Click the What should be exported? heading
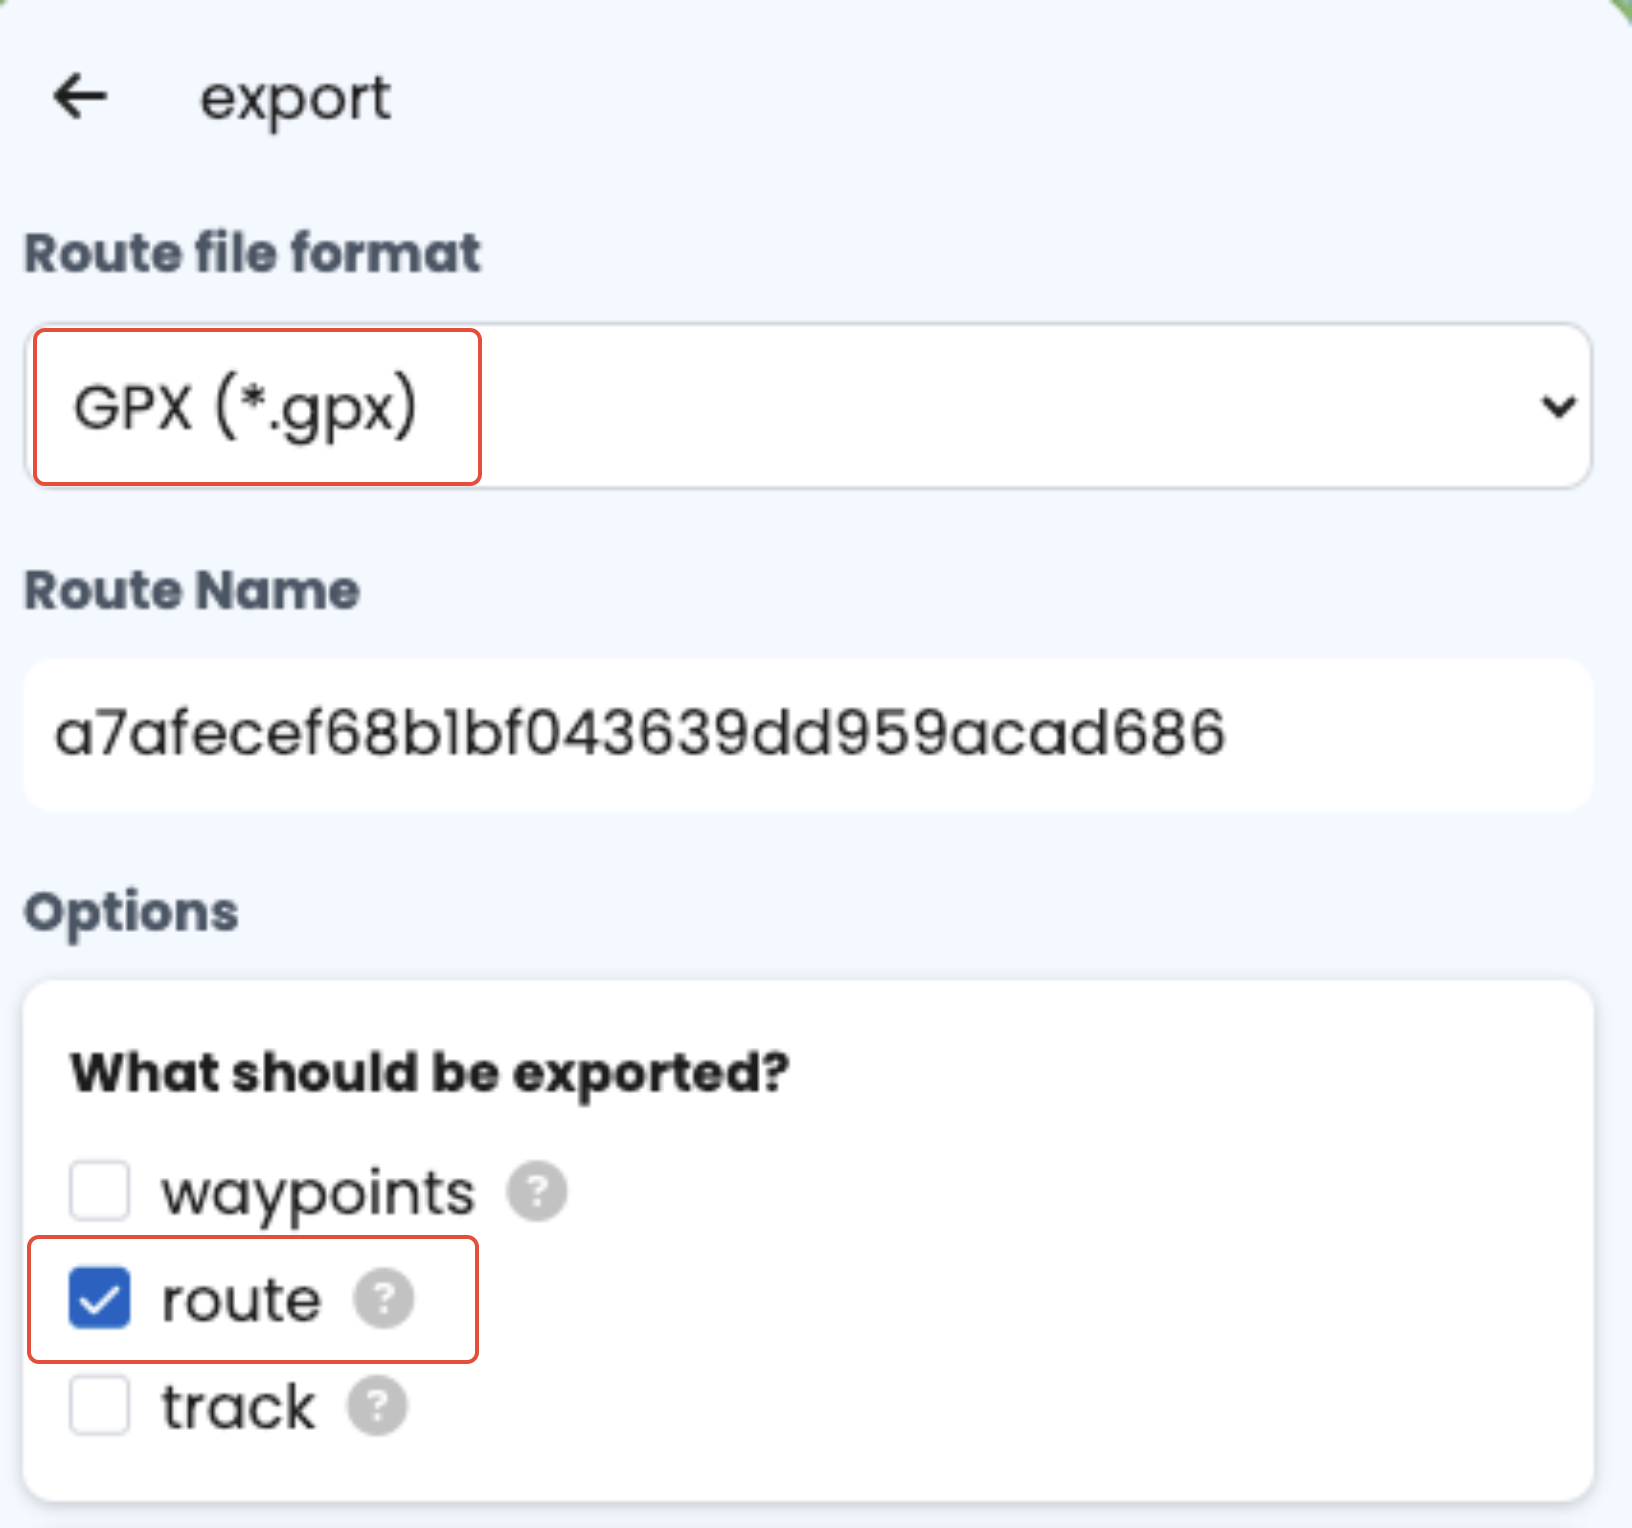This screenshot has height=1528, width=1632. coord(430,1073)
